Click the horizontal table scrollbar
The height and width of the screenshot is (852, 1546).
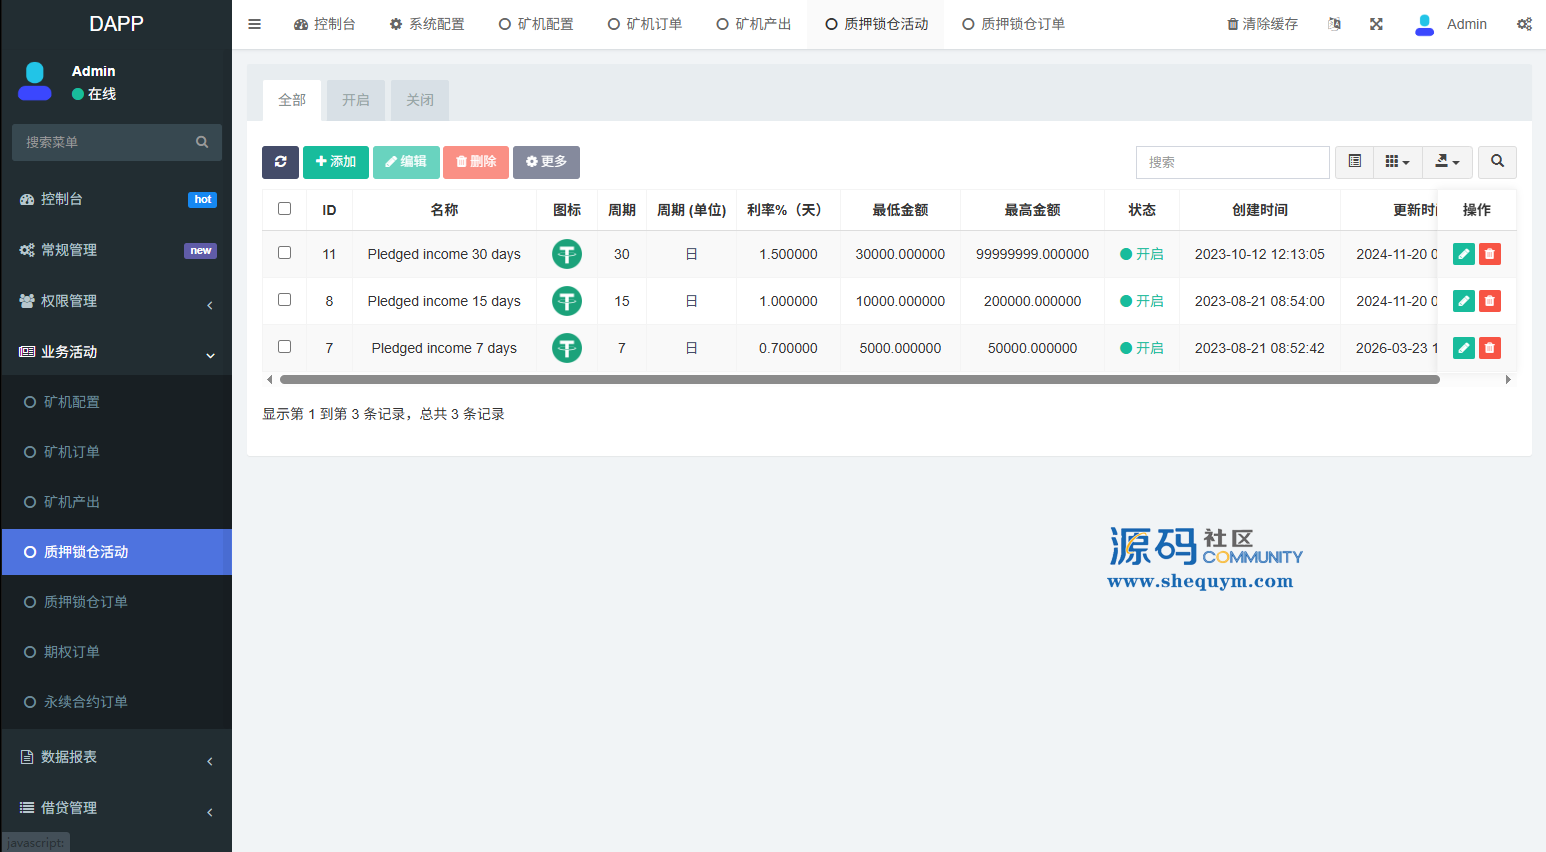coord(858,380)
